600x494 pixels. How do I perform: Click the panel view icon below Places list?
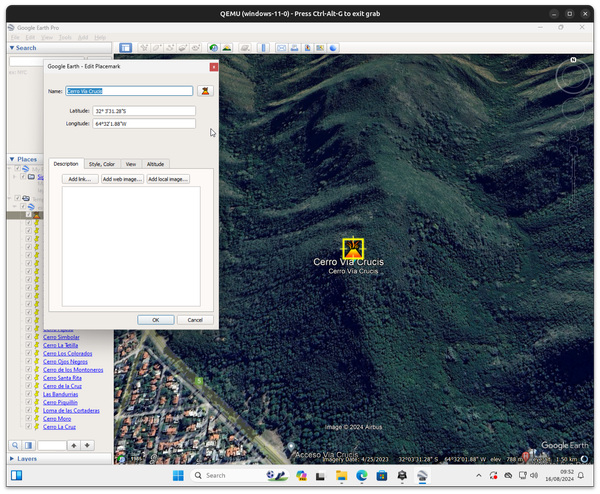coord(29,445)
